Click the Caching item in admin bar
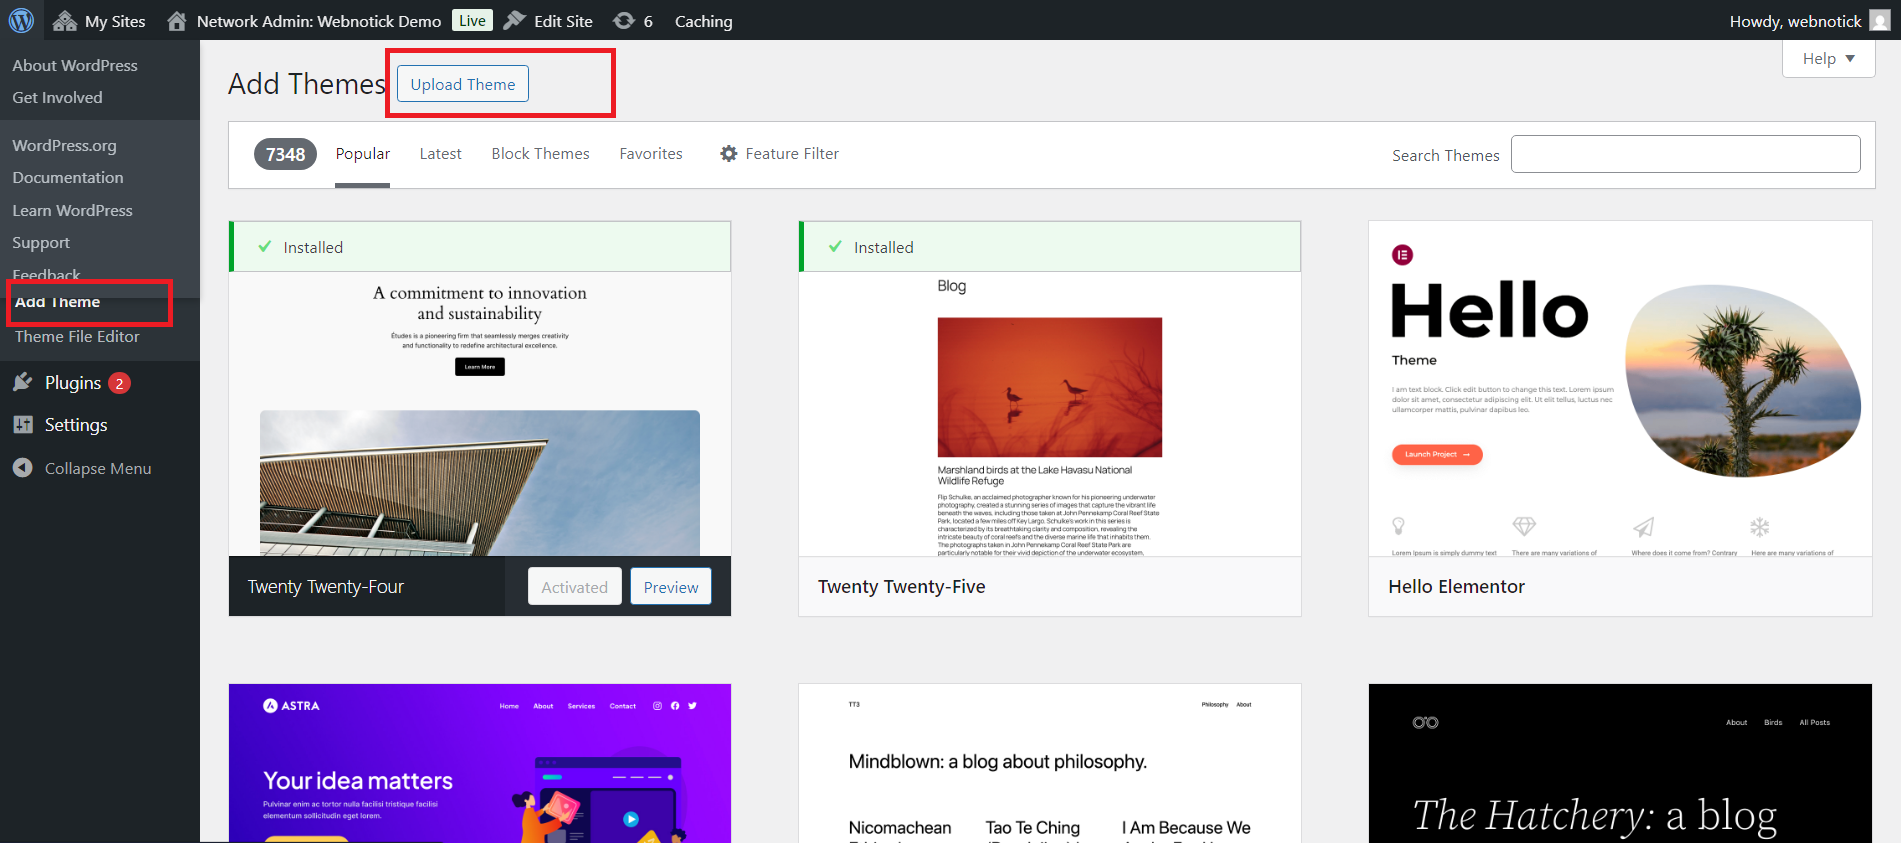The height and width of the screenshot is (843, 1901). (703, 21)
